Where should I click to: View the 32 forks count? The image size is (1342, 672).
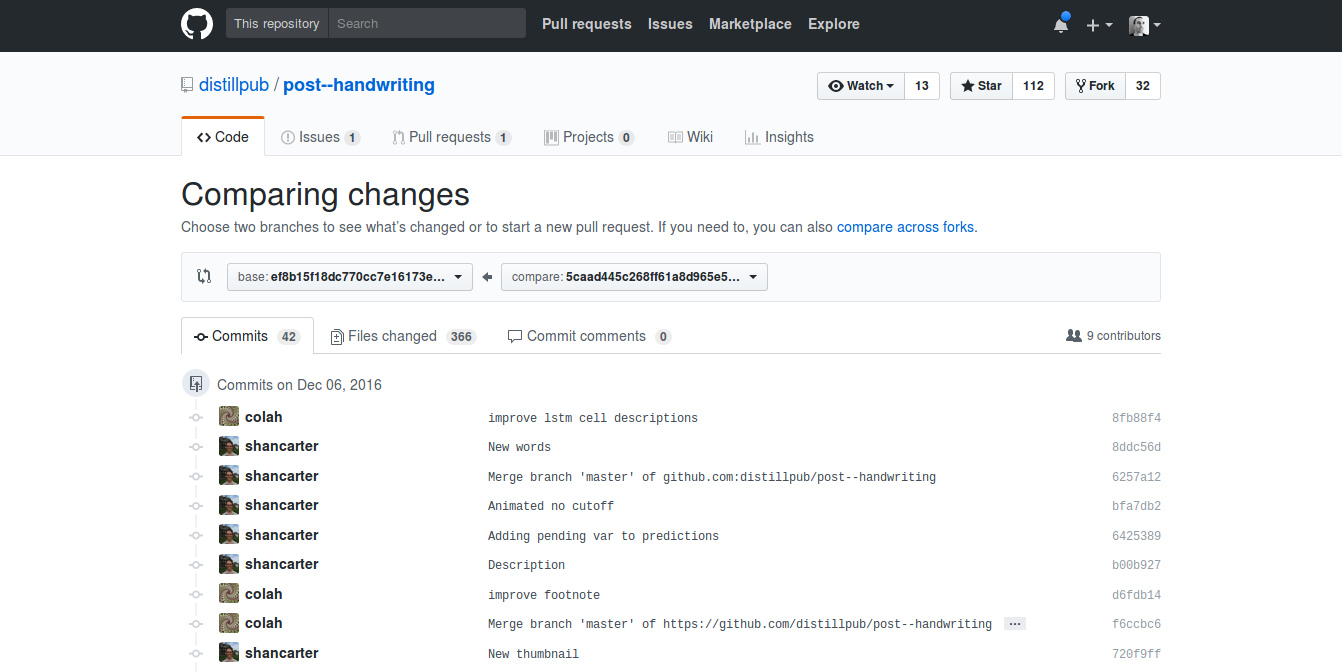click(x=1143, y=86)
